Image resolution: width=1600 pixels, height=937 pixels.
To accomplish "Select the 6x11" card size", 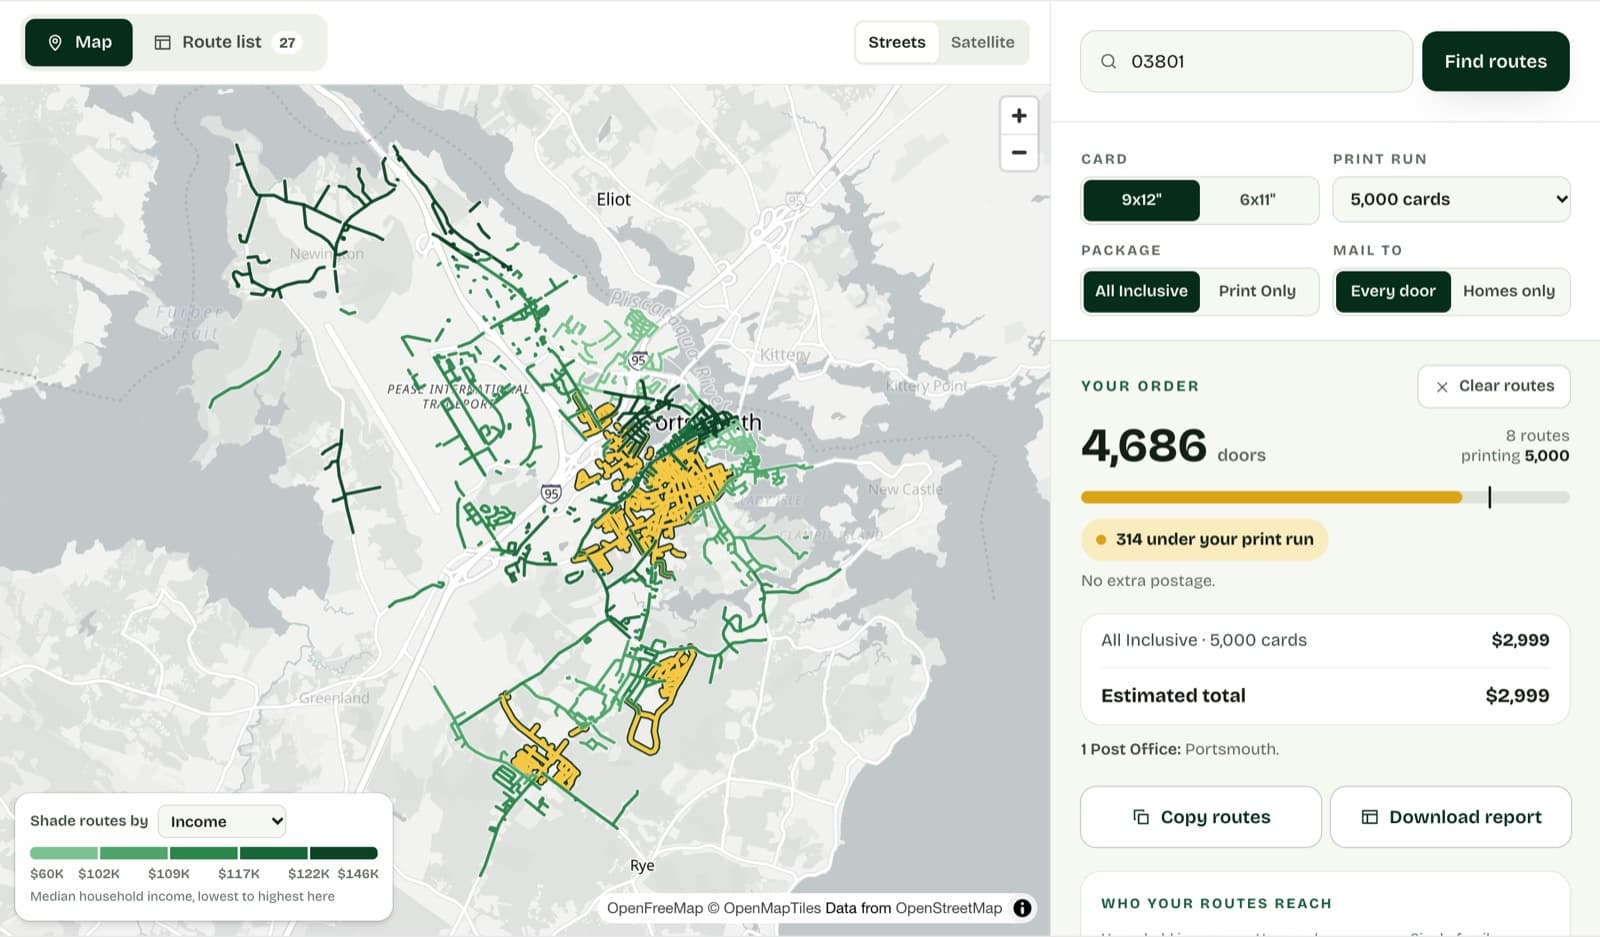I will pyautogui.click(x=1257, y=200).
